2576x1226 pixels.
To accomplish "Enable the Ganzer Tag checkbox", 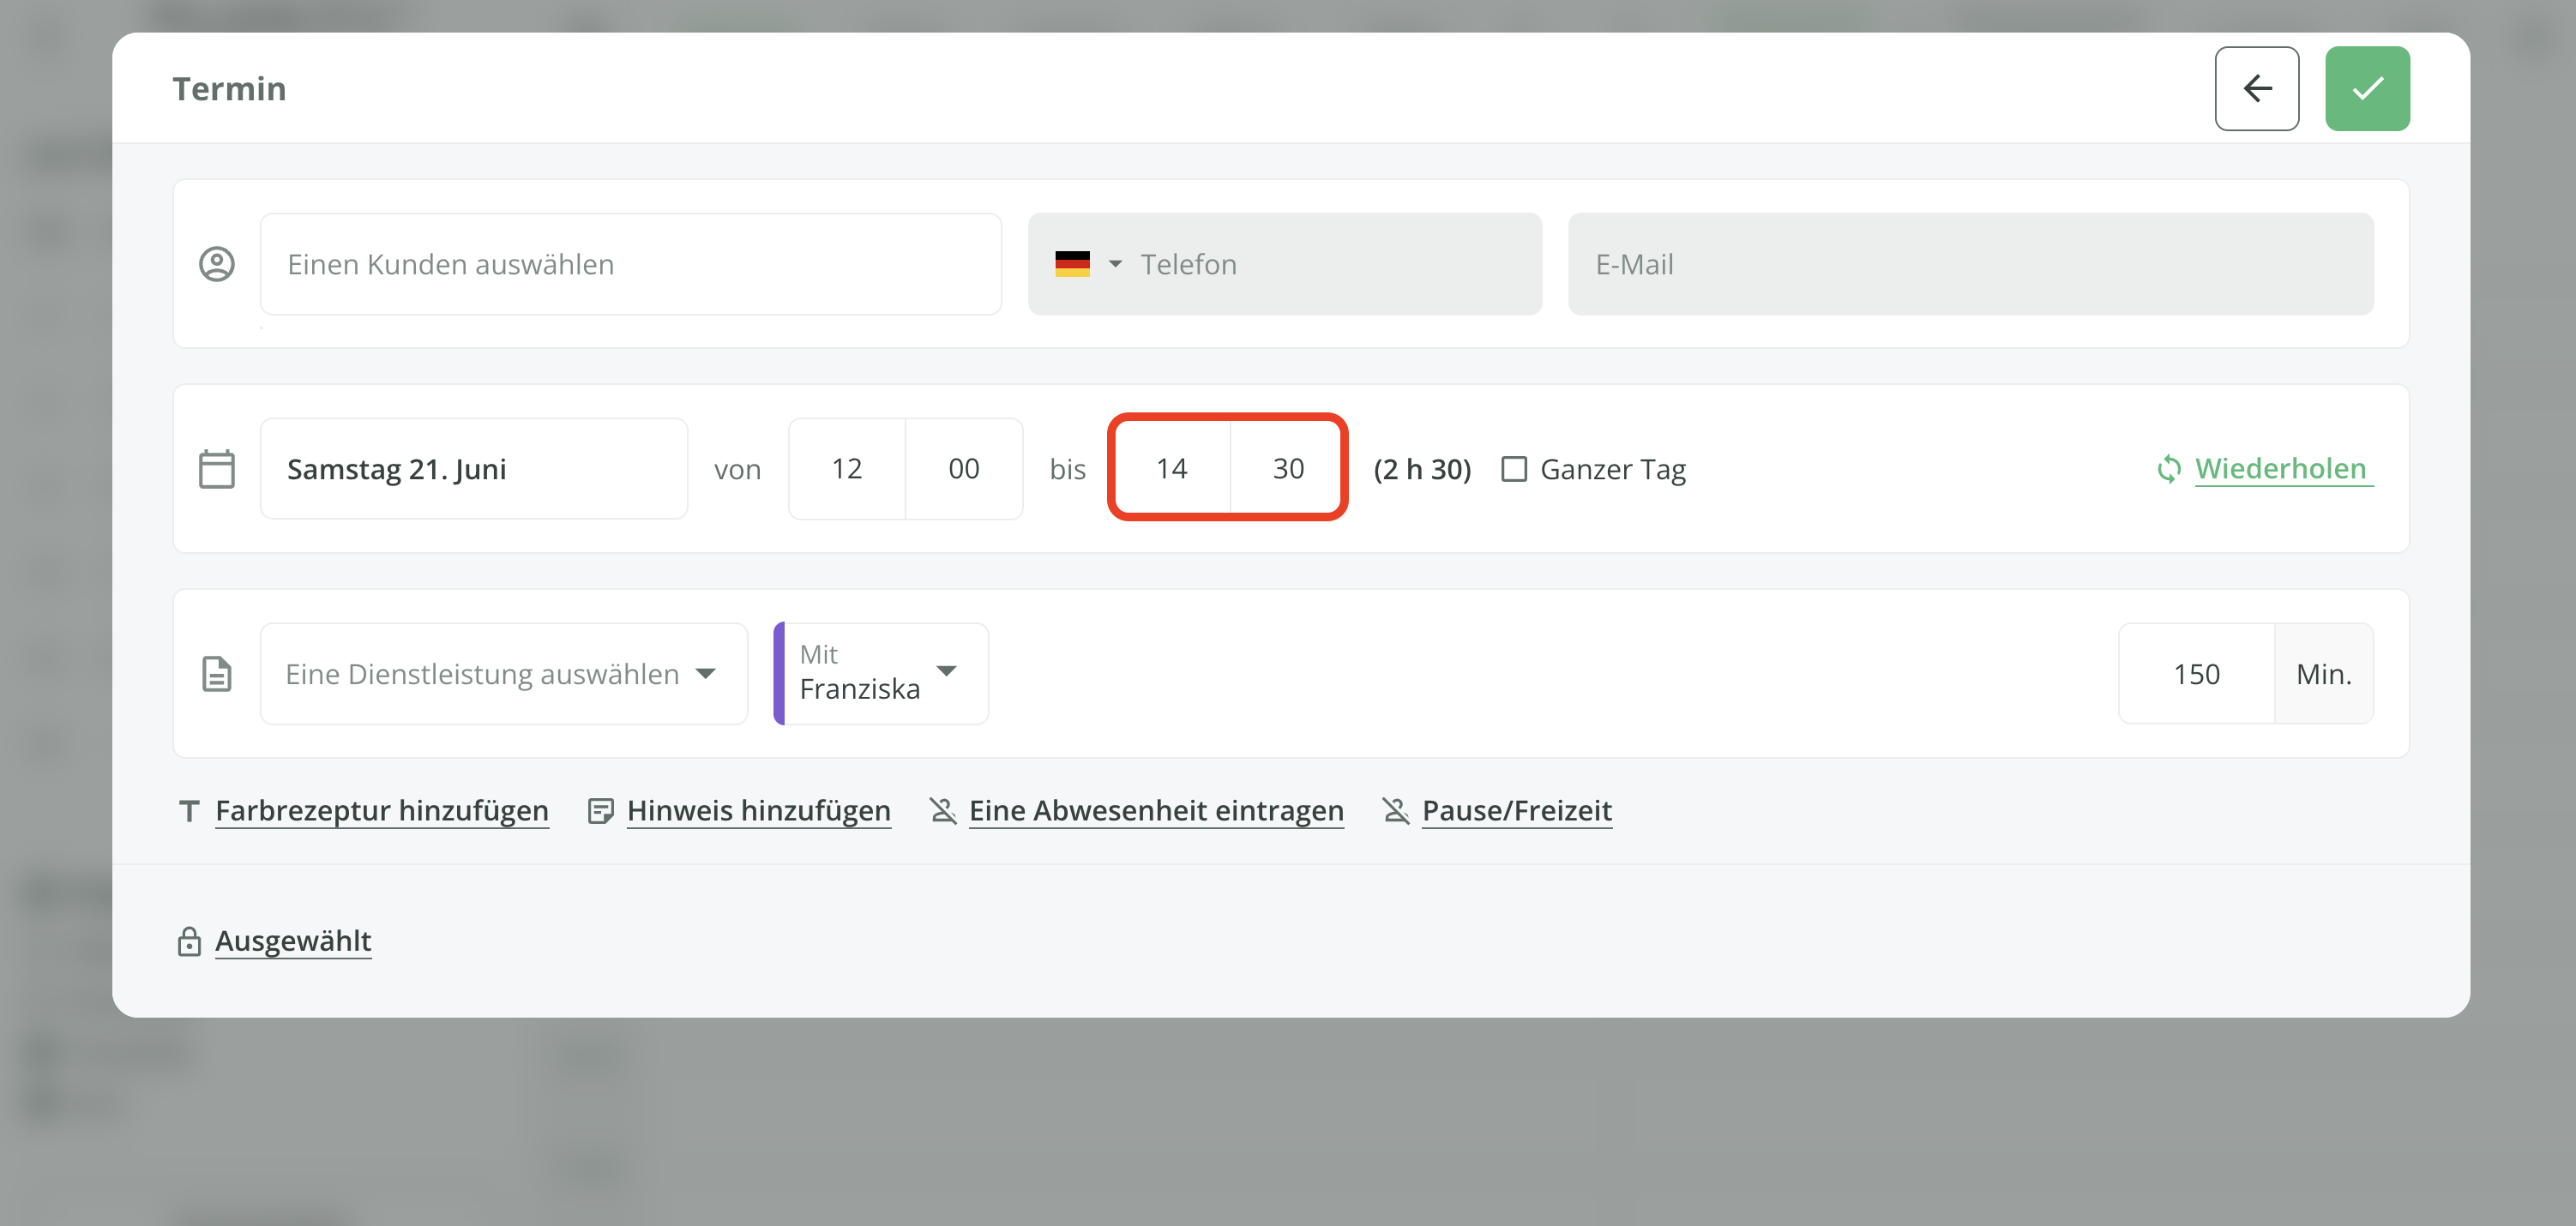I will [x=1514, y=469].
